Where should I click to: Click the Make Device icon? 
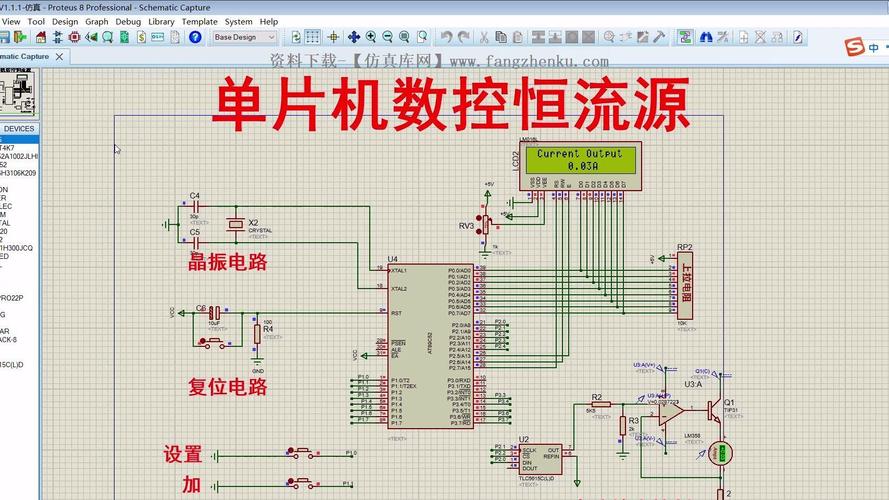click(x=626, y=37)
